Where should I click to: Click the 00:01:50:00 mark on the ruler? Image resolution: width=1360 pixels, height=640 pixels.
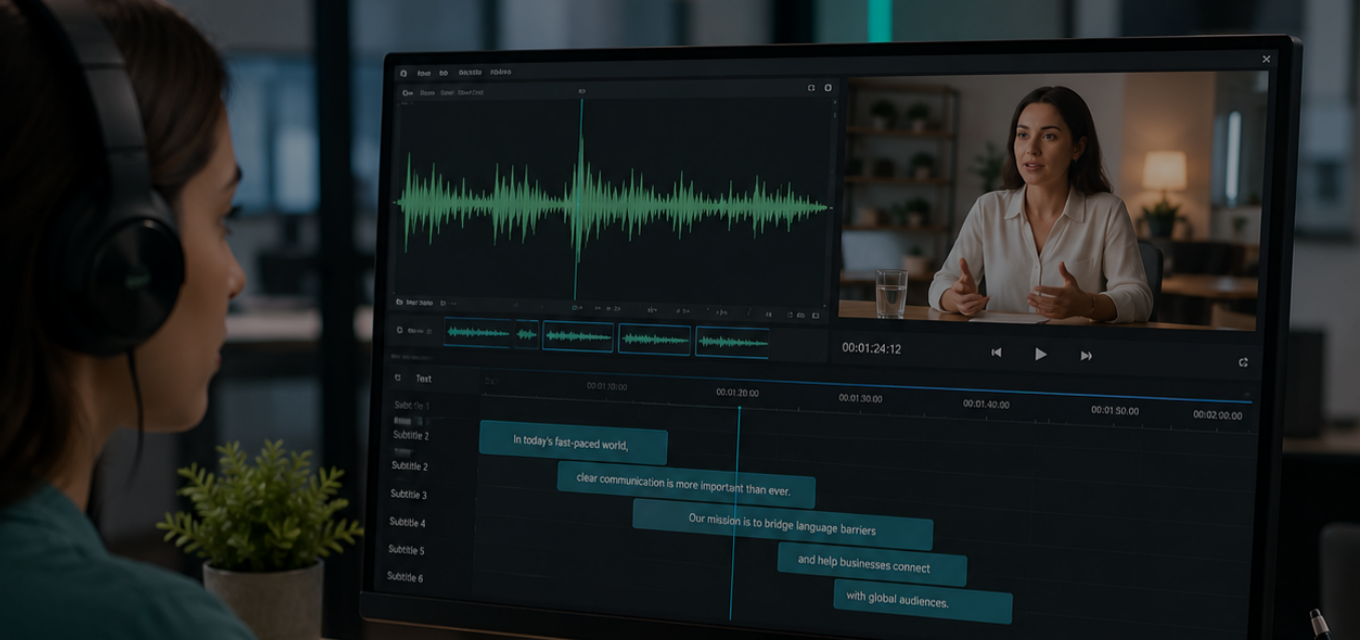[x=1114, y=410]
